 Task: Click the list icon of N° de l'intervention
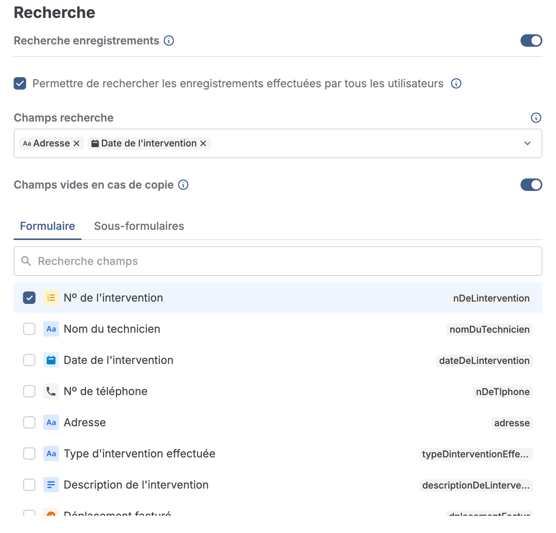(x=51, y=298)
